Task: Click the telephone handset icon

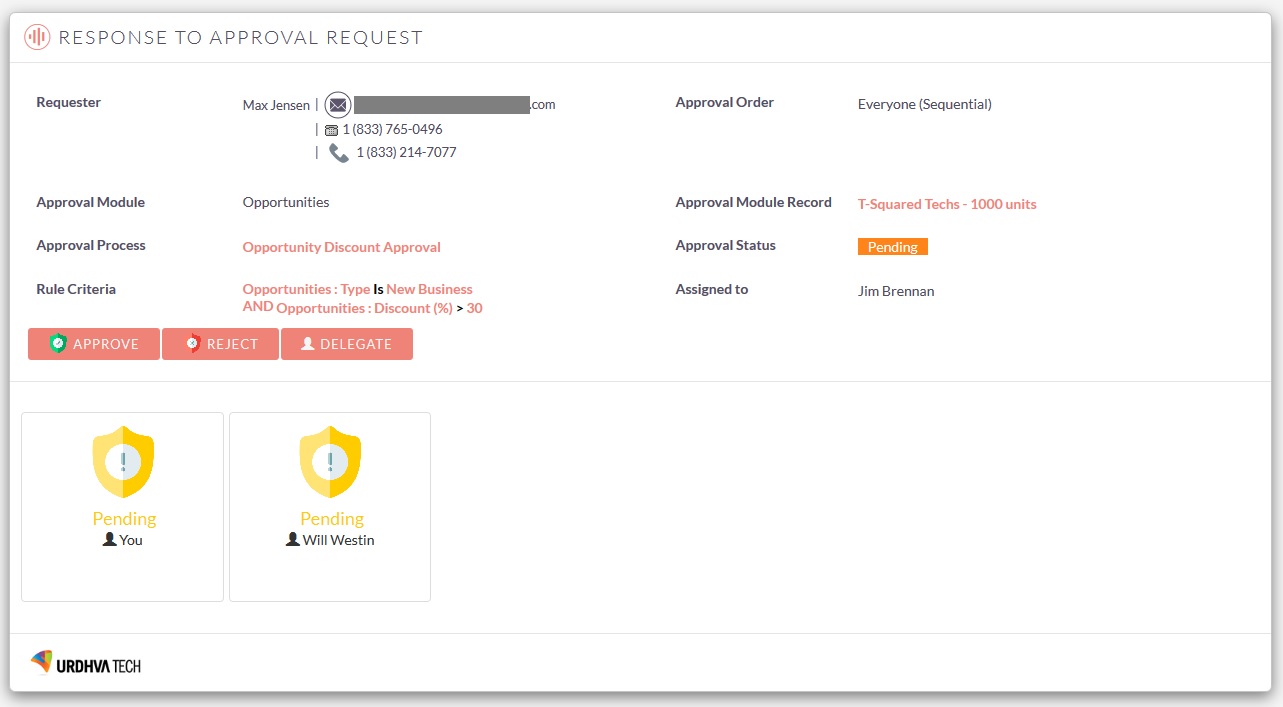Action: [x=339, y=153]
